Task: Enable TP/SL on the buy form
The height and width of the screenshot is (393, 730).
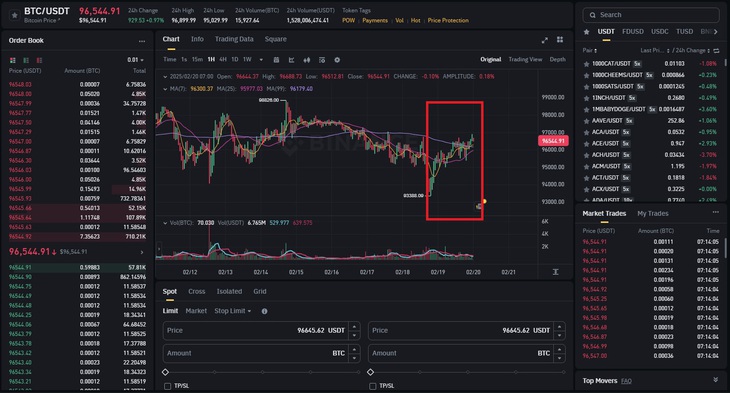Action: click(168, 386)
